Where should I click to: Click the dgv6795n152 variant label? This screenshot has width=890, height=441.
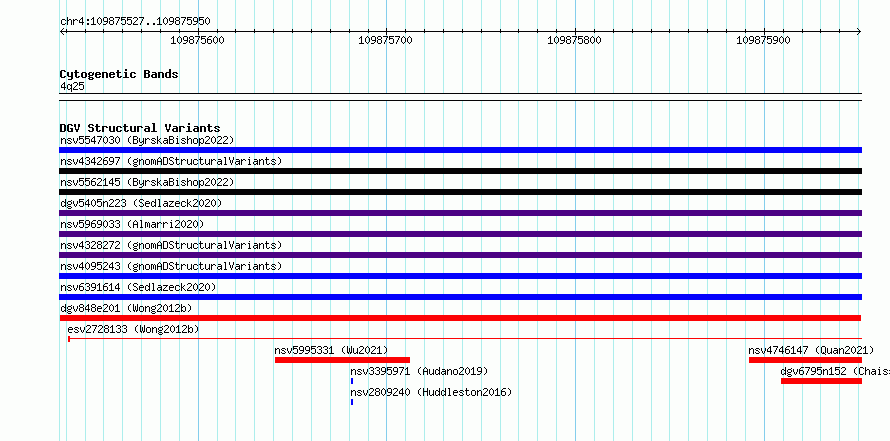pos(835,371)
